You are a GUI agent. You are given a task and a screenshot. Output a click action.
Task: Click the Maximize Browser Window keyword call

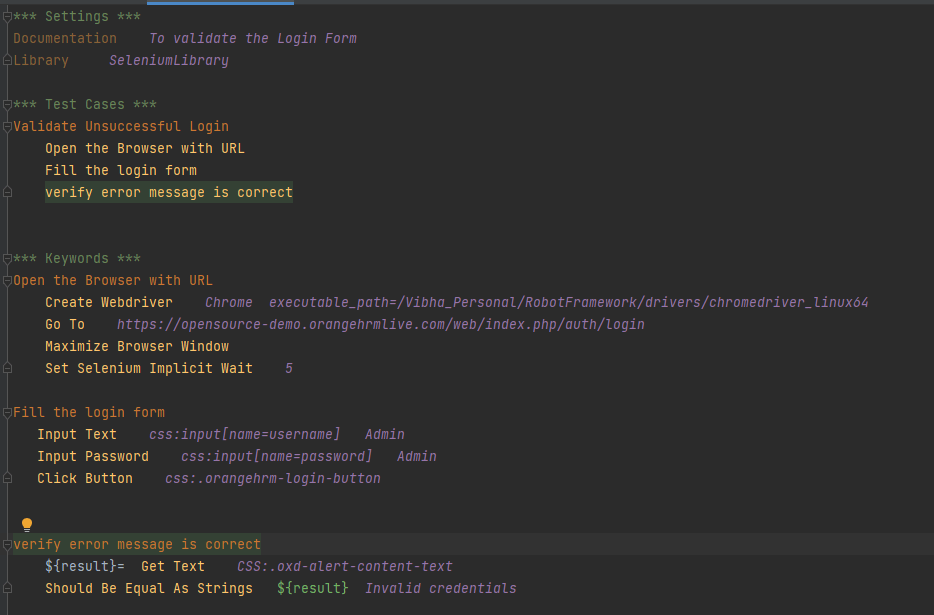click(x=136, y=347)
